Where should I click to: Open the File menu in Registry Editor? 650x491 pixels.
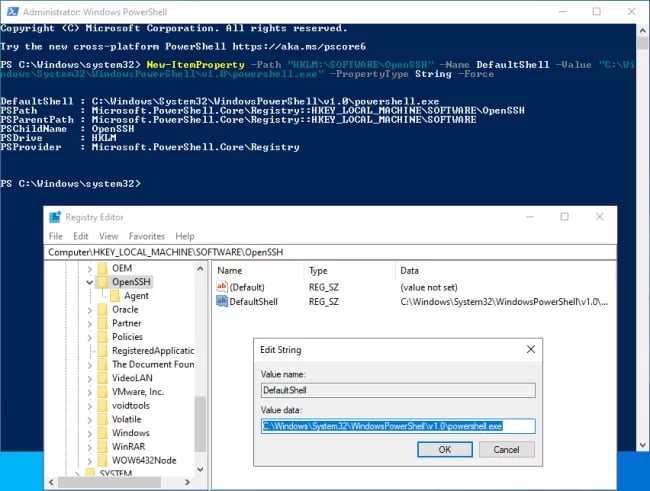[x=56, y=236]
